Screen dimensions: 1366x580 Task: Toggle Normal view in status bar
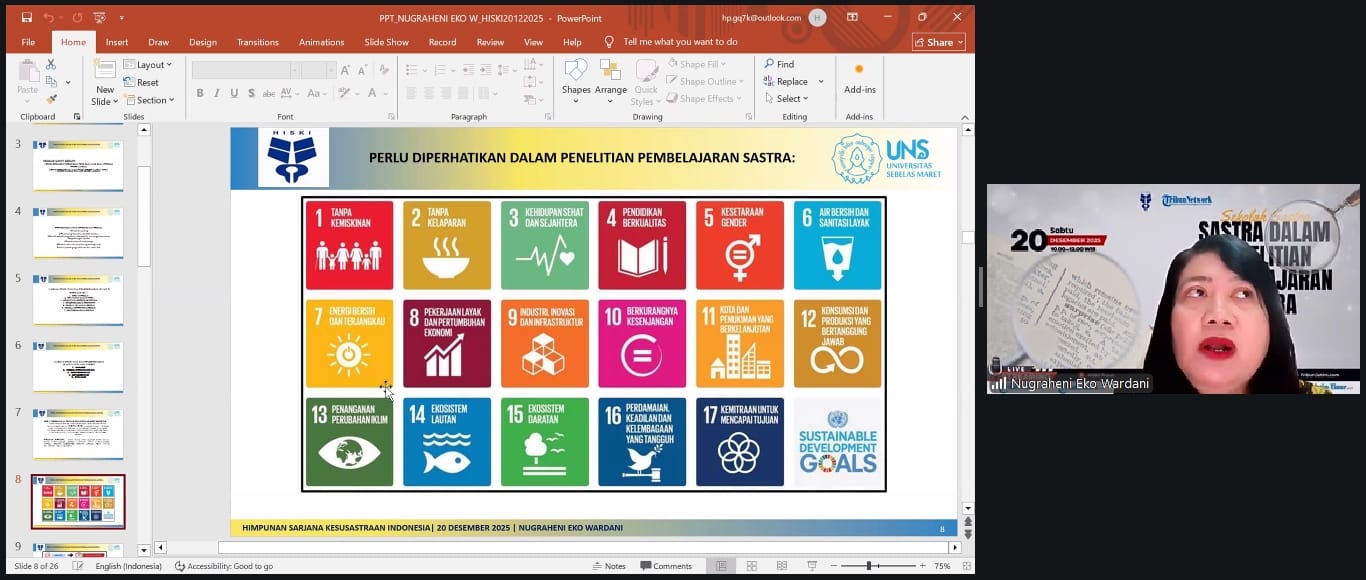pyautogui.click(x=720, y=566)
